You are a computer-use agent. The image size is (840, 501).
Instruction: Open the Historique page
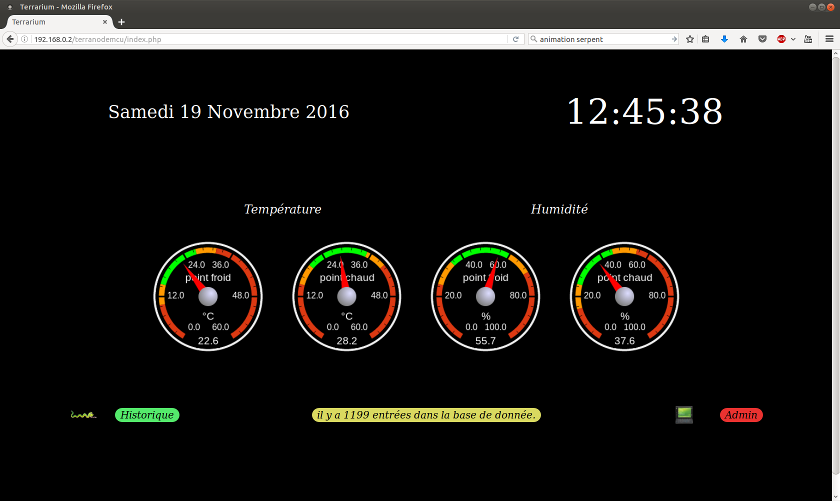[147, 415]
